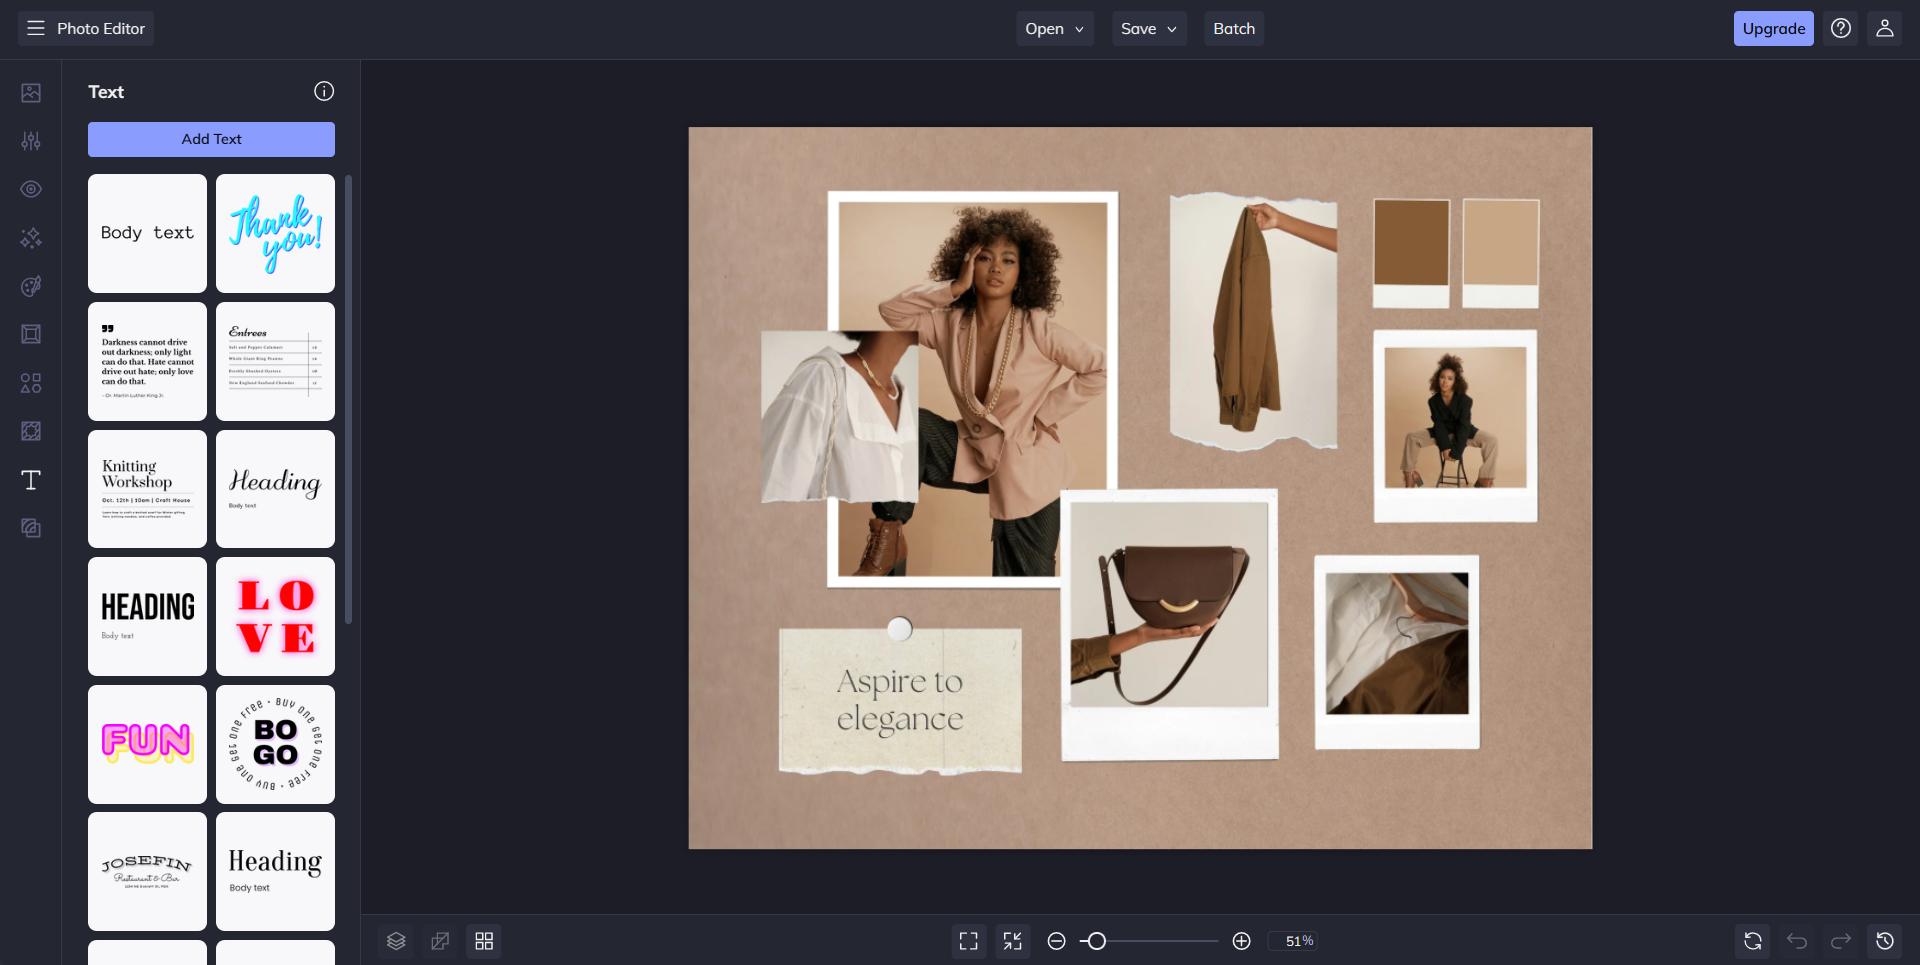Open the user account icon

click(1885, 28)
